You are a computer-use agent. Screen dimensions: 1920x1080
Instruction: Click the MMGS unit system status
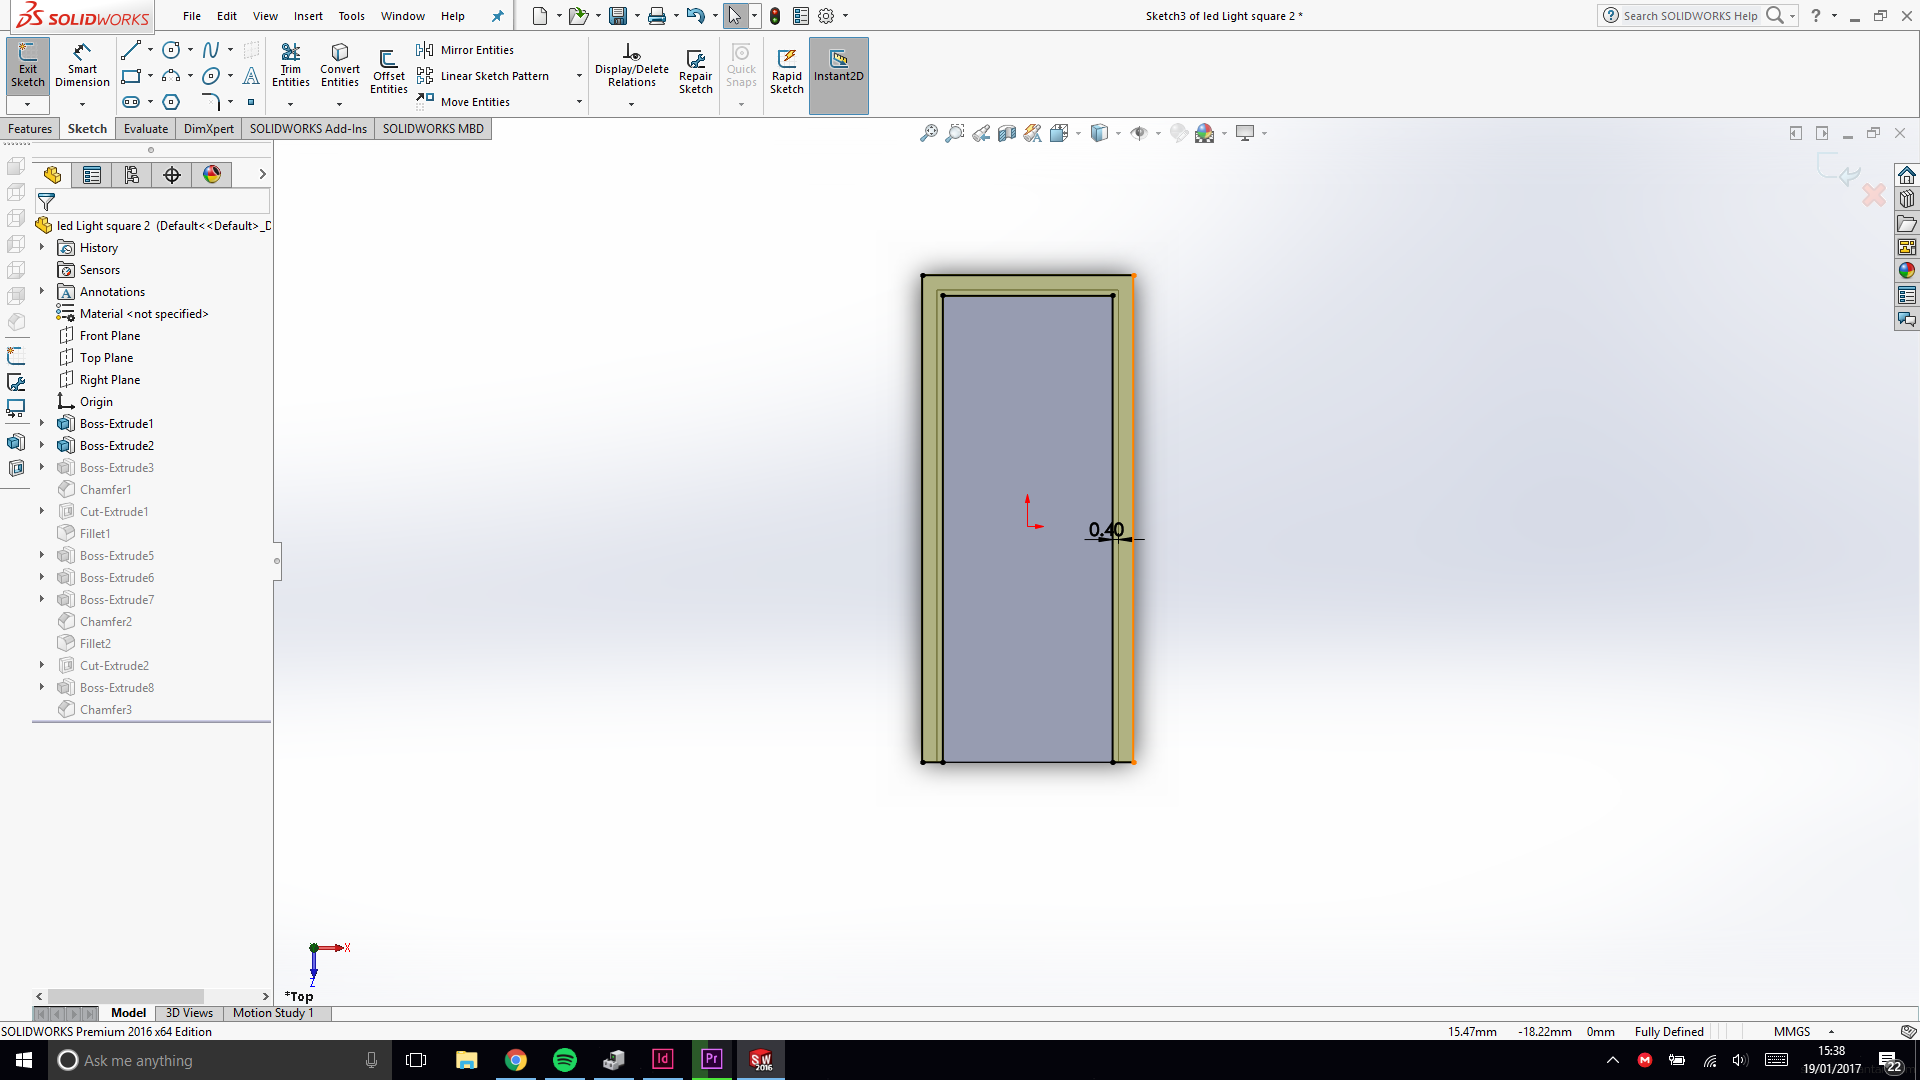coord(1792,1032)
